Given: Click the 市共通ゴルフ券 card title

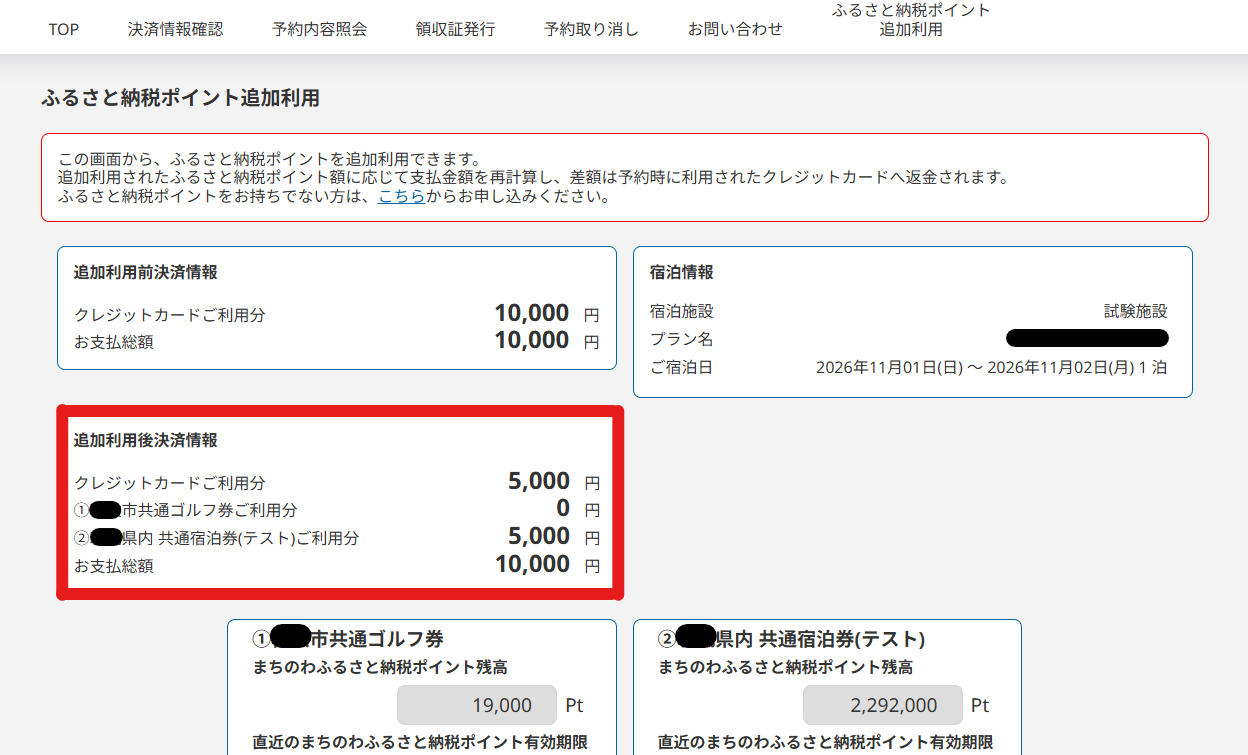Looking at the screenshot, I should 348,638.
